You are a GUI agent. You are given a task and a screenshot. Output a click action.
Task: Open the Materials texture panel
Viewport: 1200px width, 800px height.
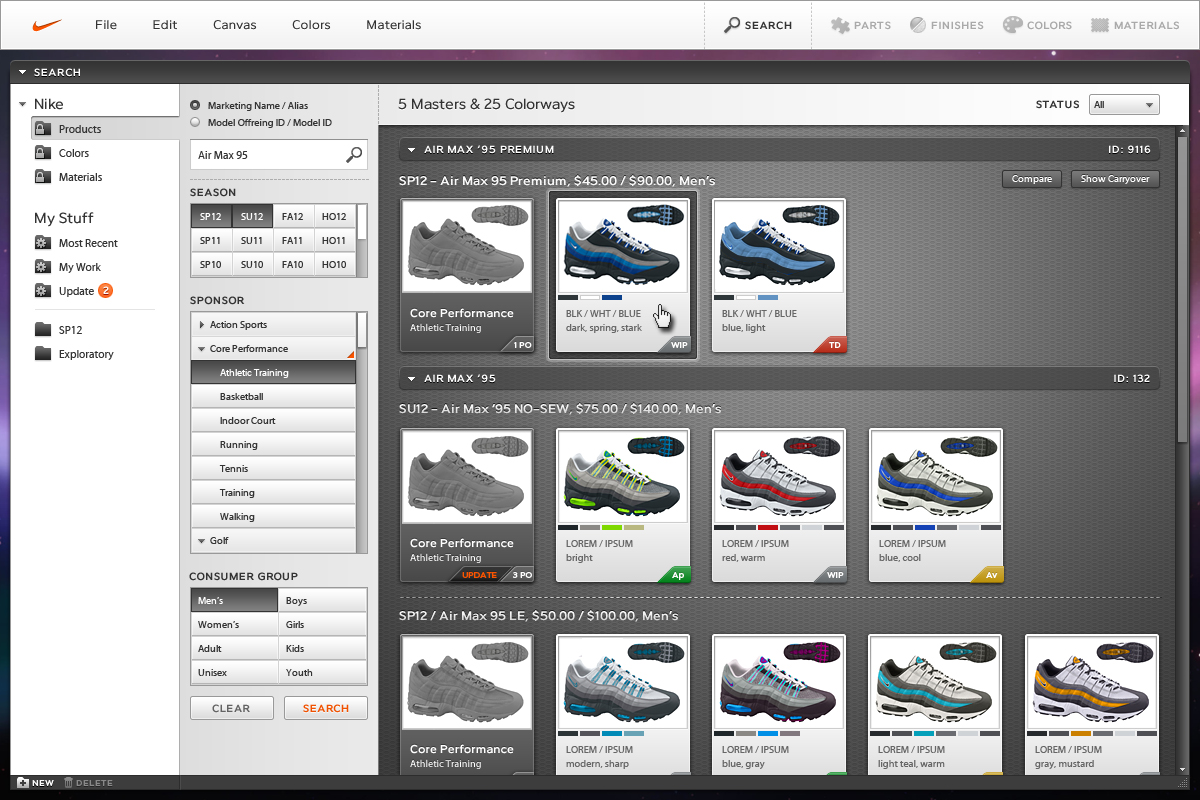point(1100,25)
